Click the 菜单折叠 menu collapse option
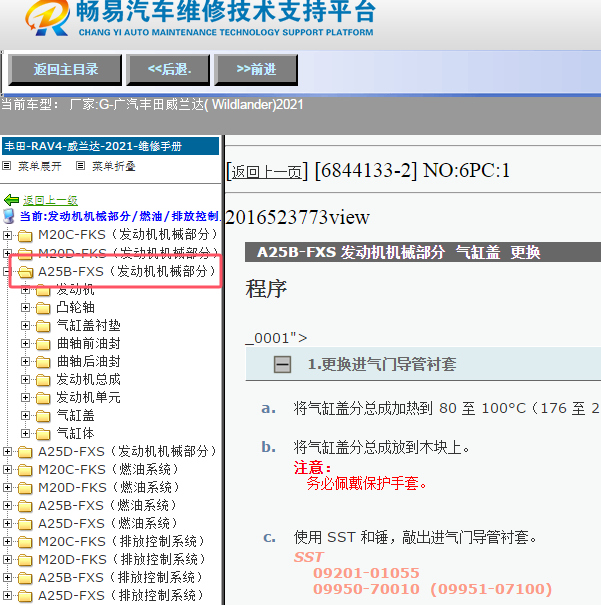 [114, 166]
